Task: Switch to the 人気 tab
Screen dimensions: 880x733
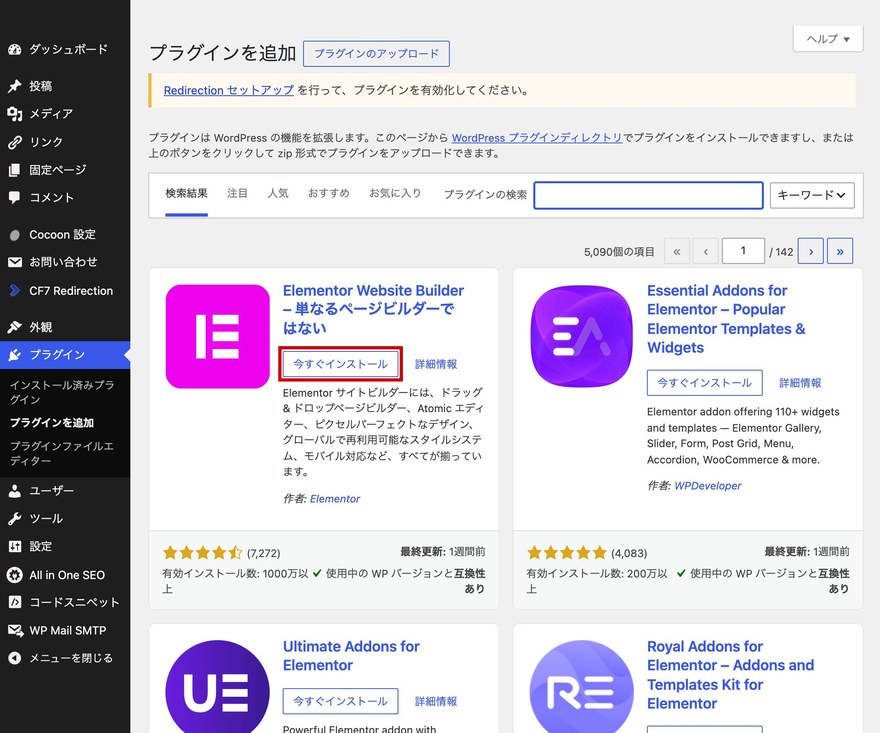Action: (278, 194)
